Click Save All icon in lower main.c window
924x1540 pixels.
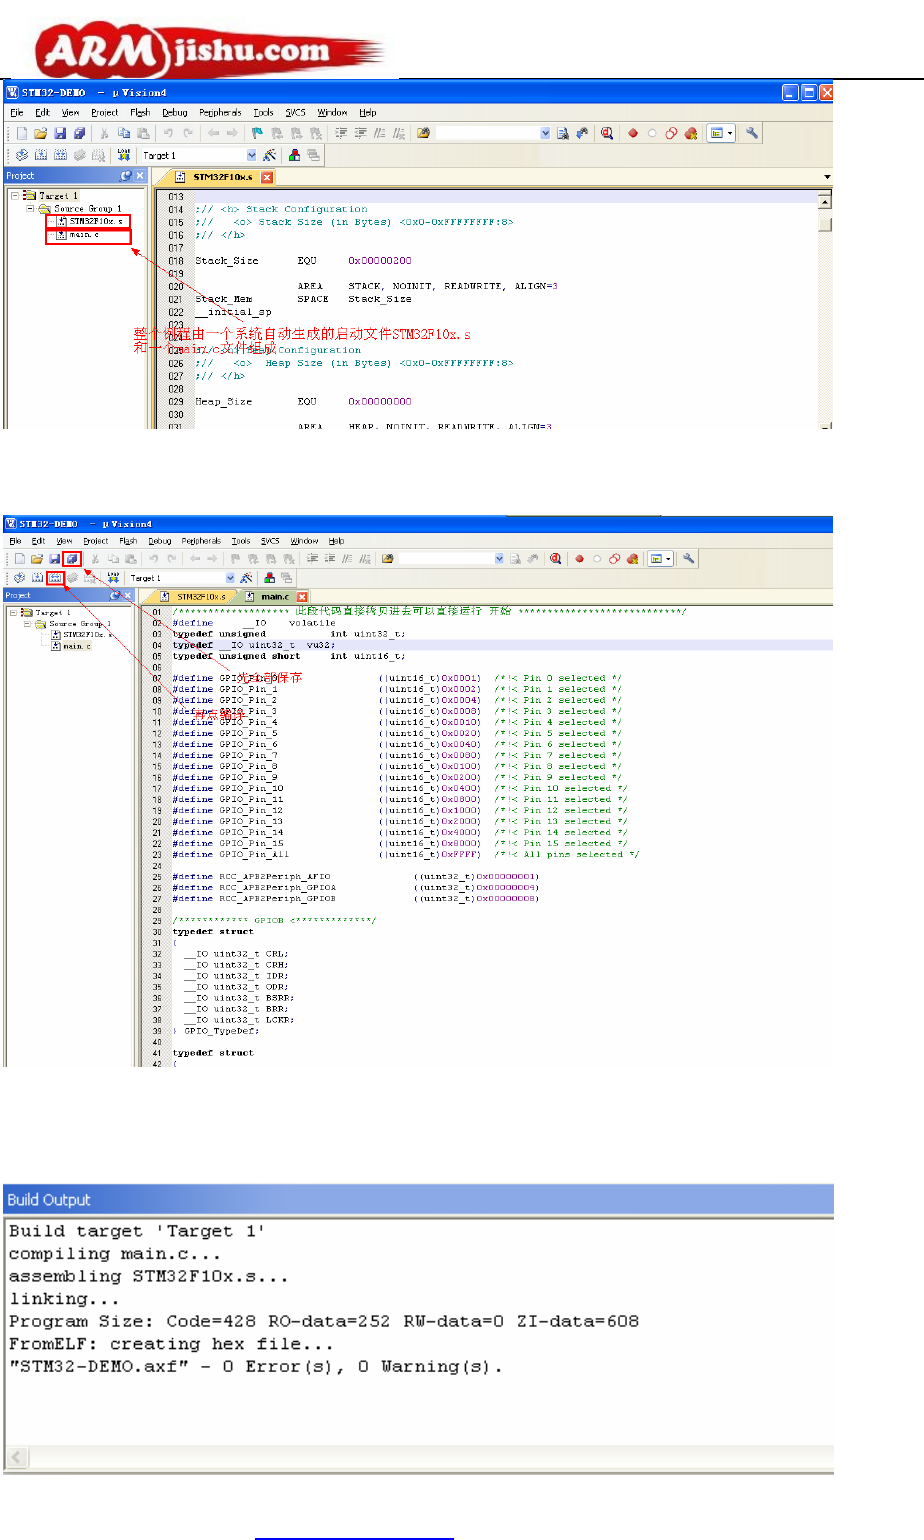[x=72, y=559]
